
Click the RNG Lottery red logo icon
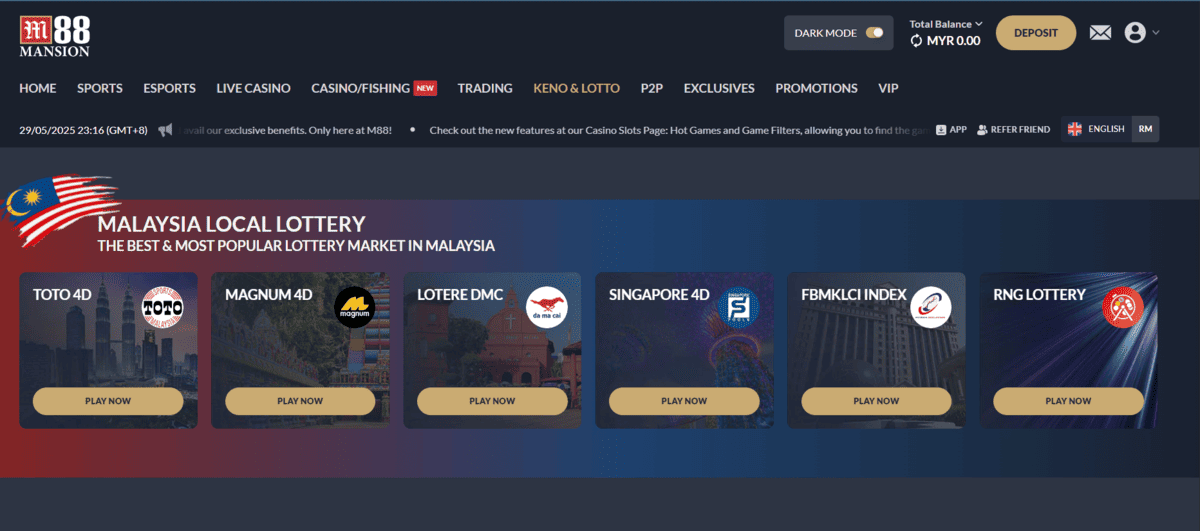(1123, 308)
